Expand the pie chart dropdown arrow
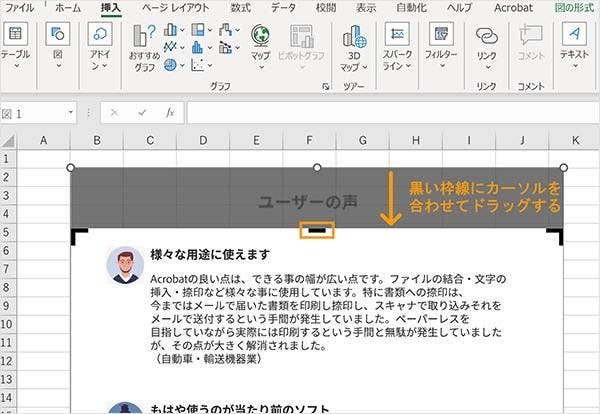Viewport: 600px width, 414px height. point(183,65)
